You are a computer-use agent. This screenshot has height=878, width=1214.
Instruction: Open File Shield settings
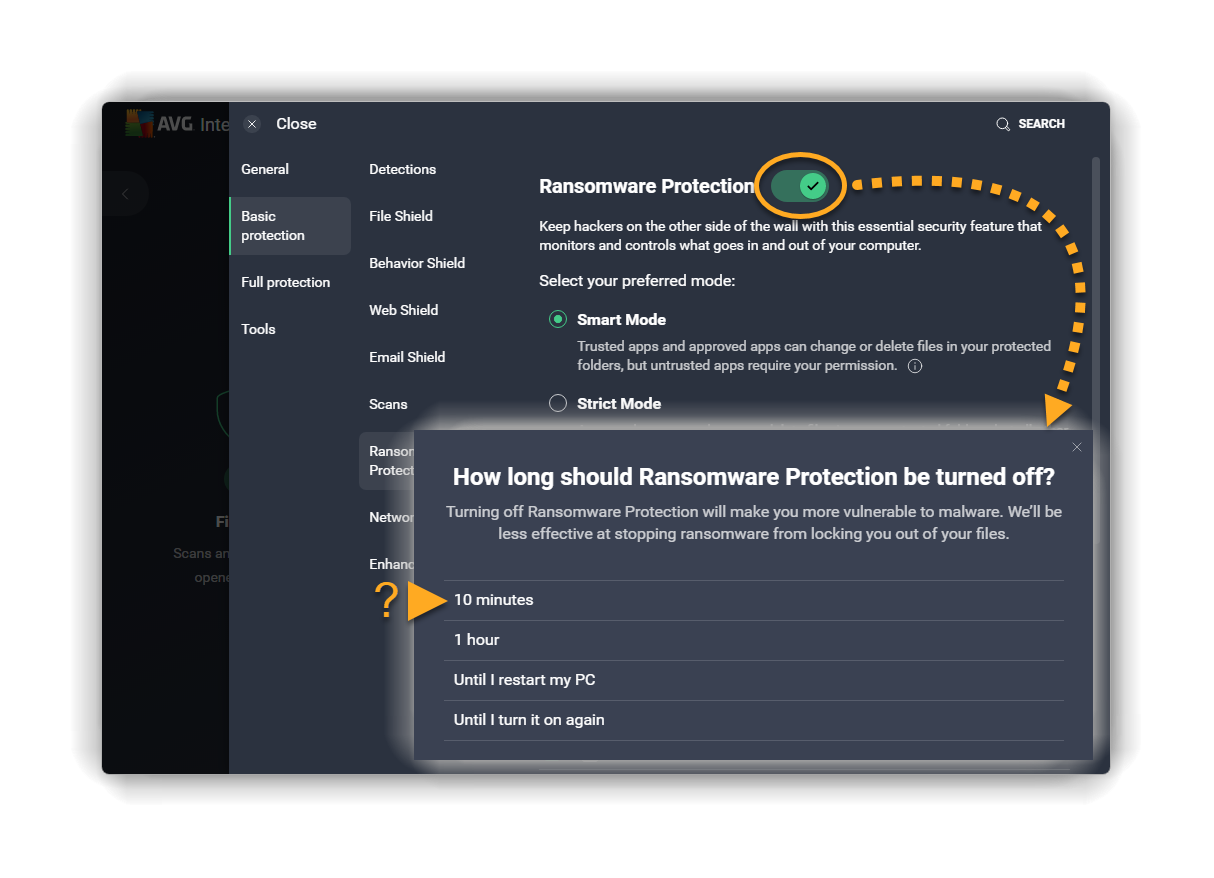click(400, 216)
